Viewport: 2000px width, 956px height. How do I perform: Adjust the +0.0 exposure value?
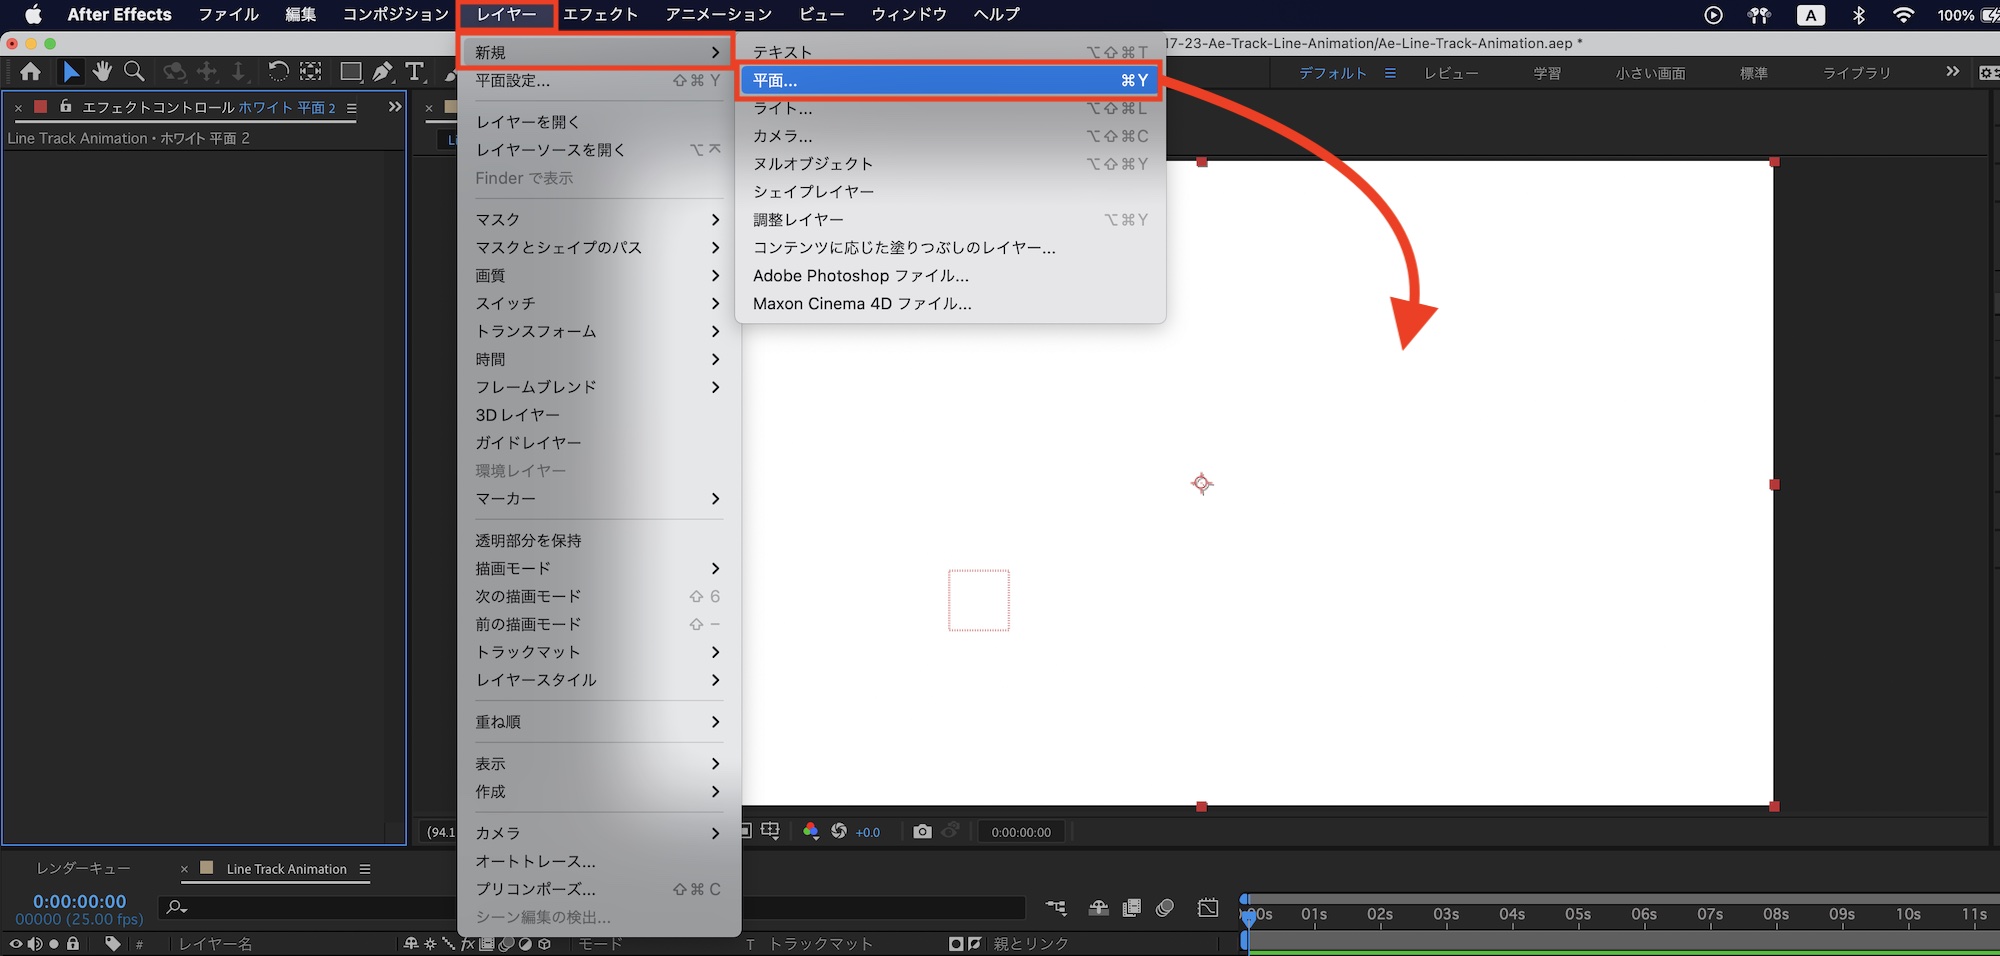pyautogui.click(x=868, y=832)
